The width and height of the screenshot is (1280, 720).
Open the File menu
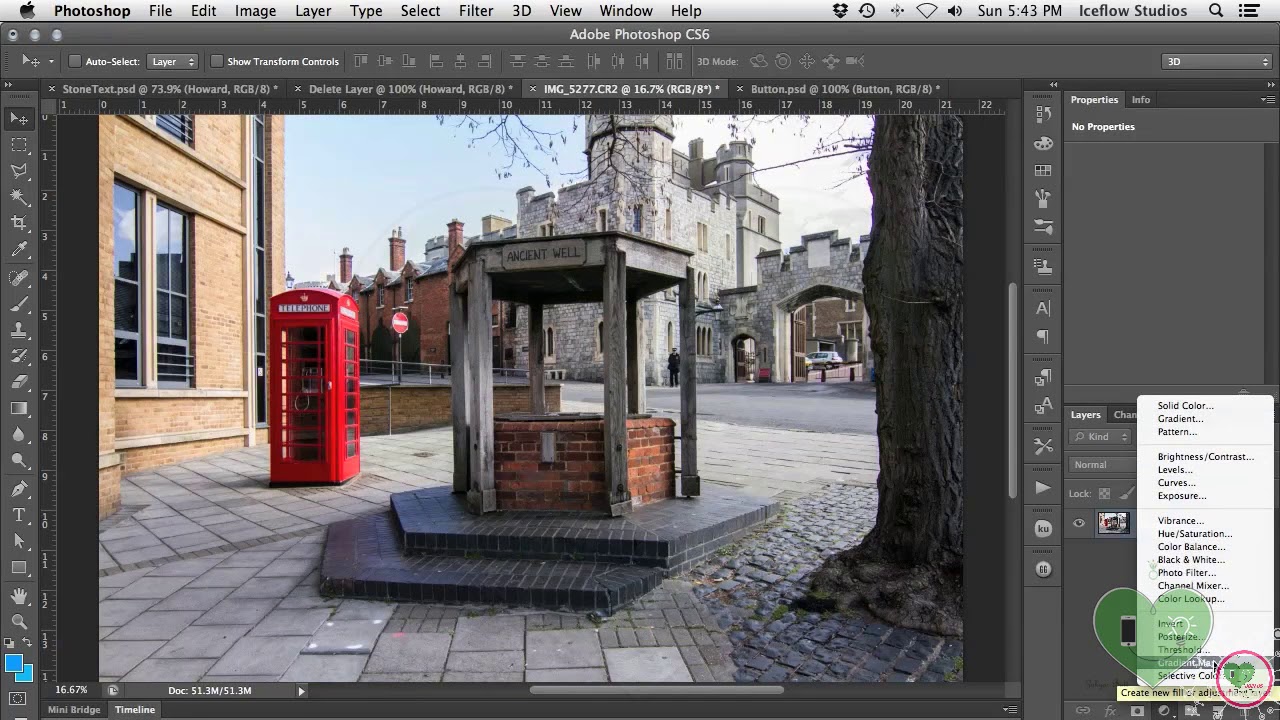point(160,11)
